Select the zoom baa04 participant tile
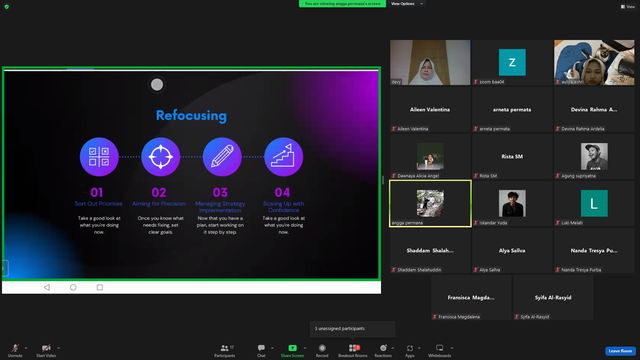The height and width of the screenshot is (360, 640). [x=512, y=62]
